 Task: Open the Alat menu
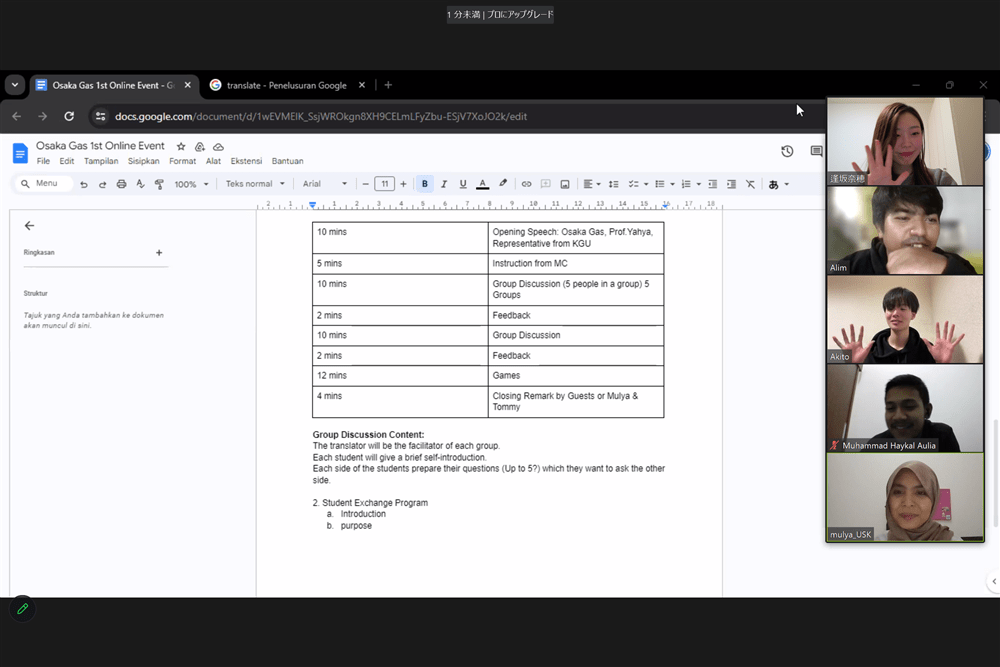tap(213, 161)
